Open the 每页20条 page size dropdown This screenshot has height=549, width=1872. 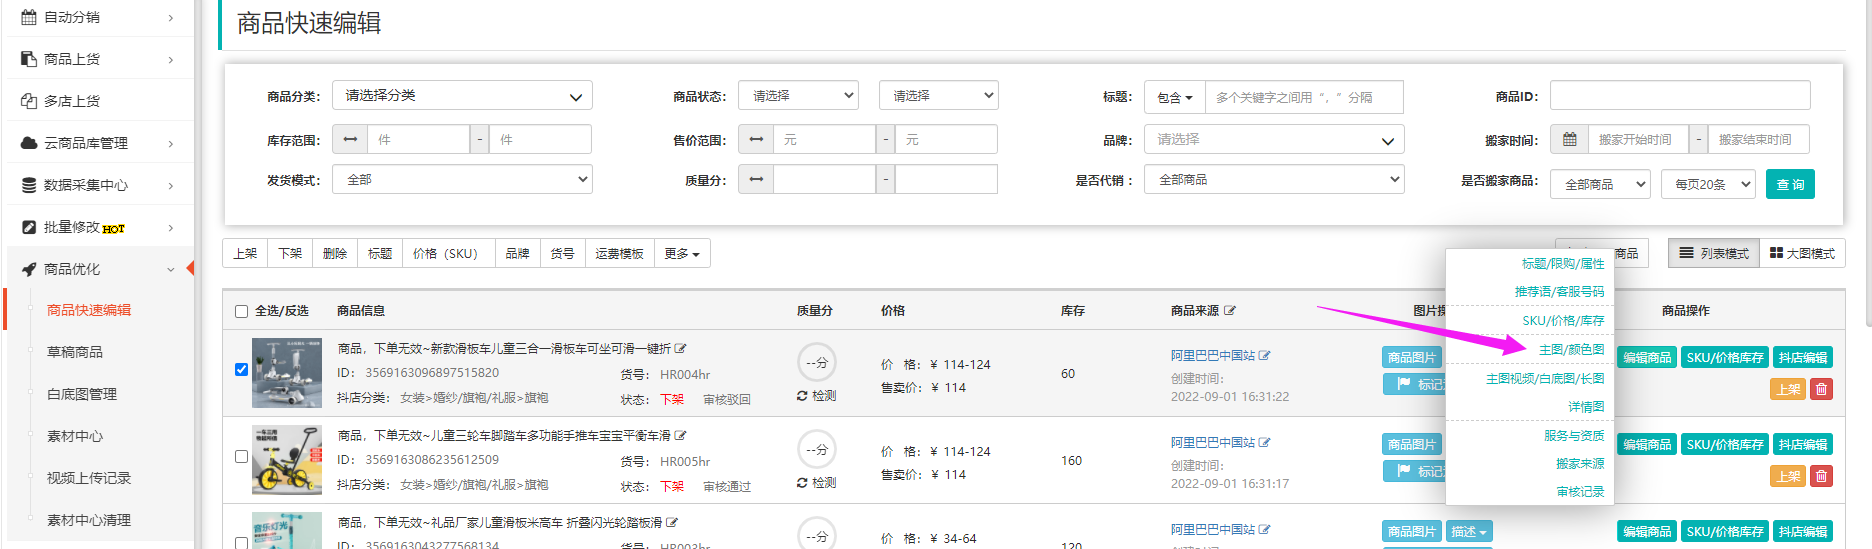[x=1708, y=185]
